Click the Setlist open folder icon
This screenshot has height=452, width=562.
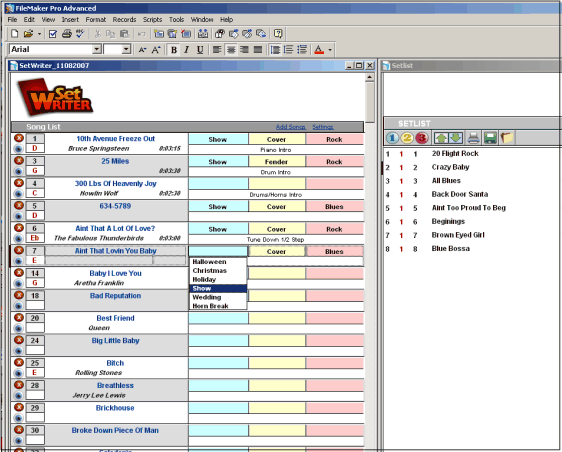pos(507,138)
